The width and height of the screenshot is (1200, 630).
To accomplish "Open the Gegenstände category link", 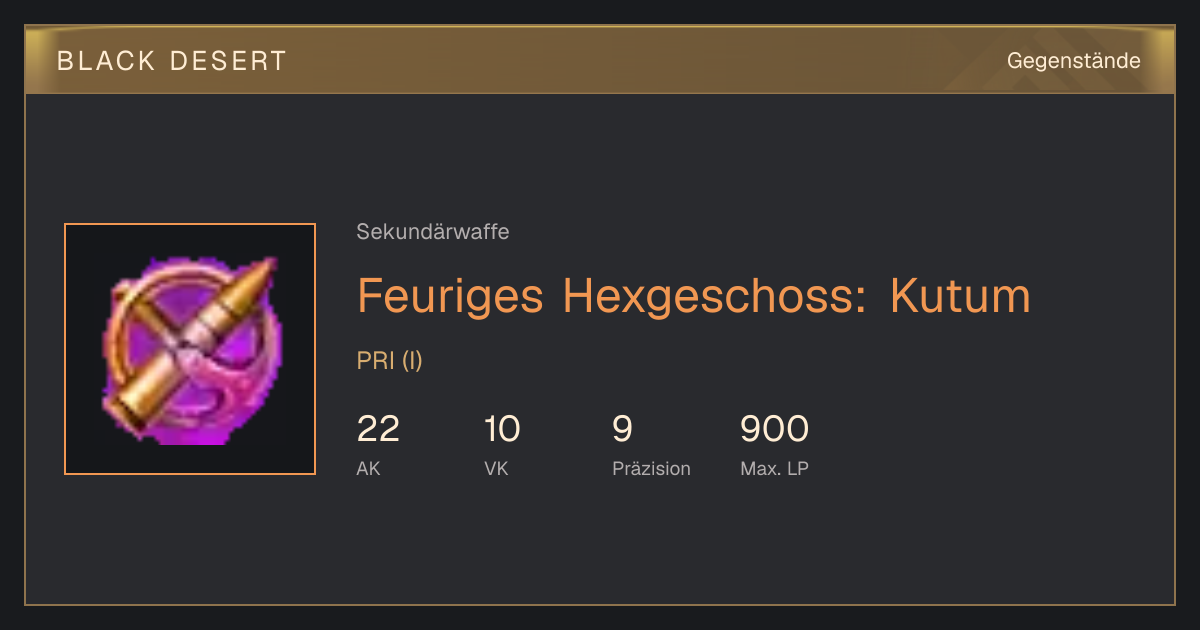I will click(x=1073, y=61).
